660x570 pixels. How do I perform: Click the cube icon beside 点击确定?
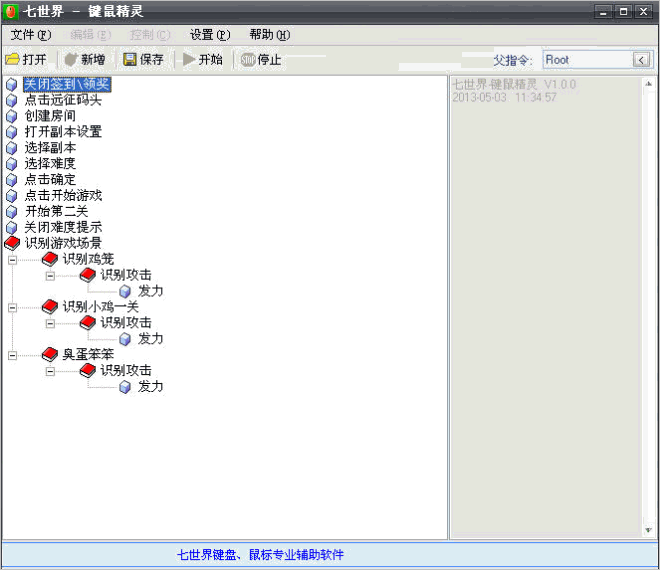[12, 180]
